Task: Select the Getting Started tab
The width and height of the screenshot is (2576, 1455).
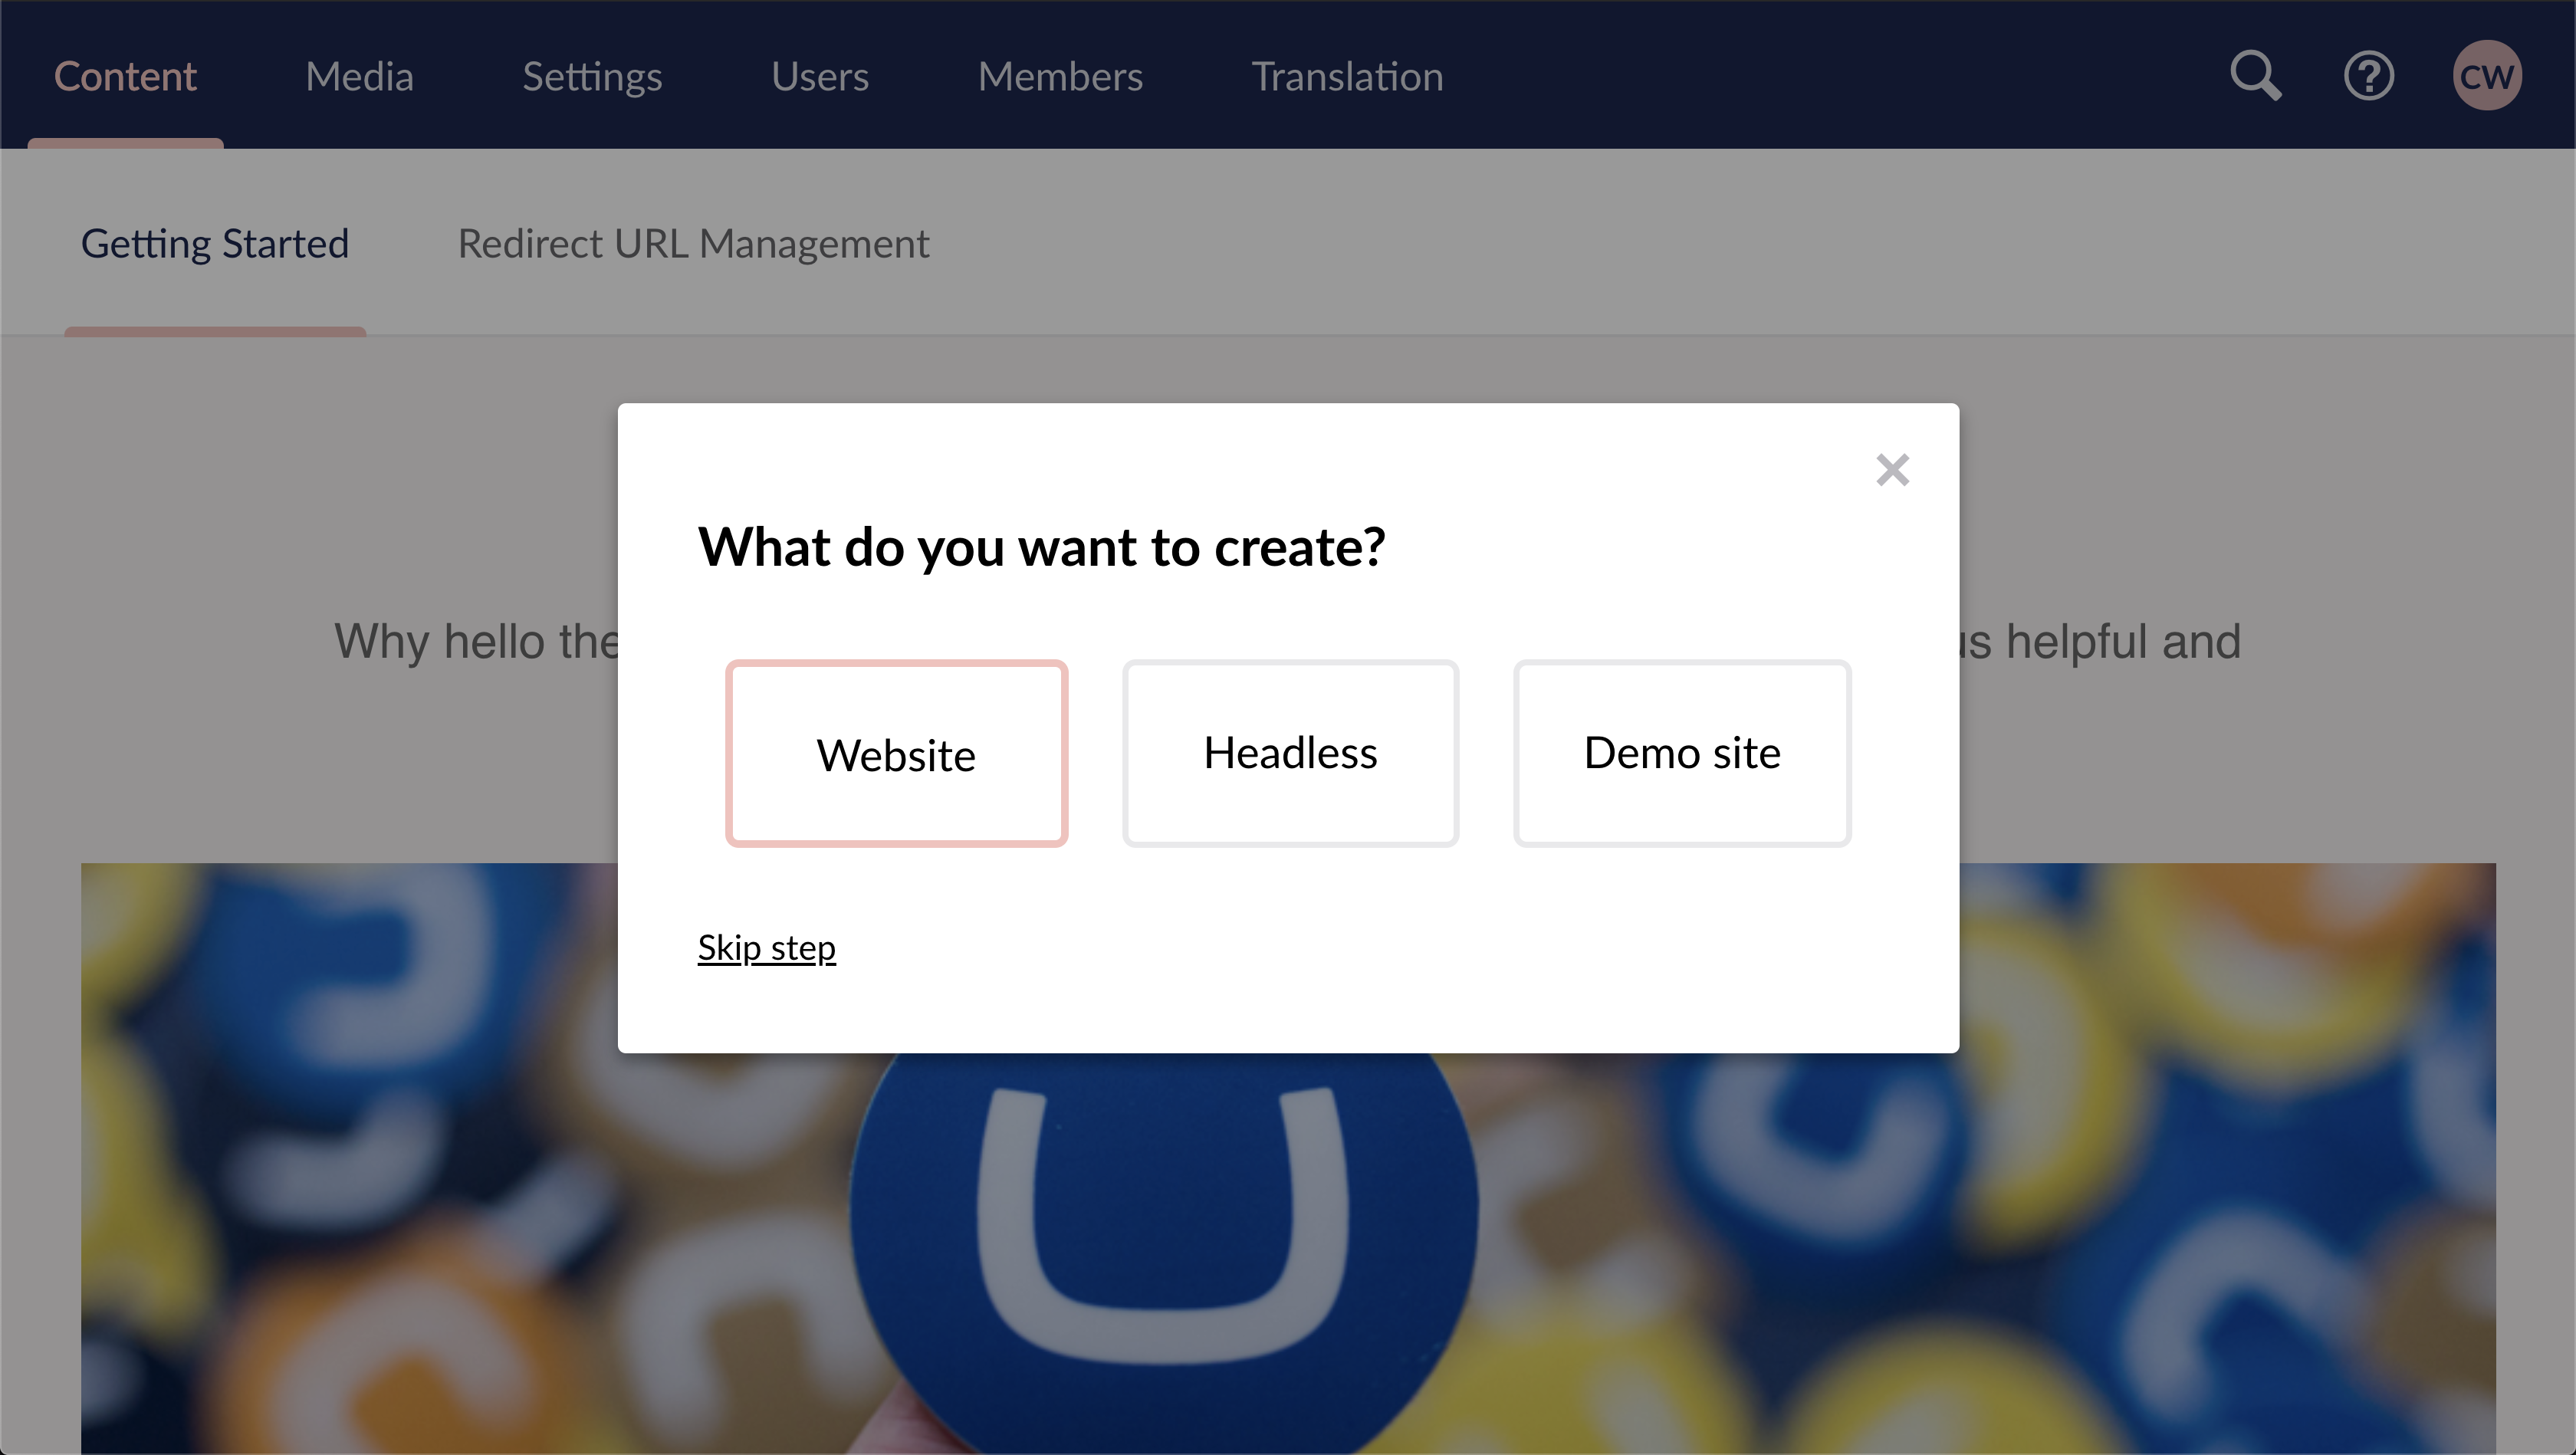Action: [x=215, y=243]
